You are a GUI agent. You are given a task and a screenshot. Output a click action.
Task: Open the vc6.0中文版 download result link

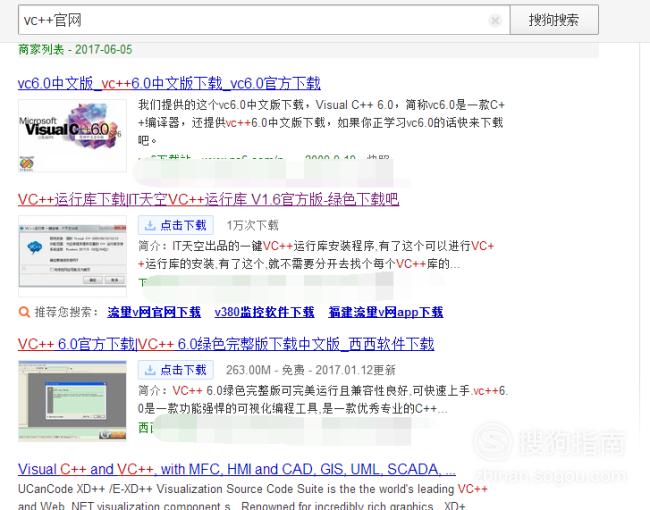click(x=169, y=83)
